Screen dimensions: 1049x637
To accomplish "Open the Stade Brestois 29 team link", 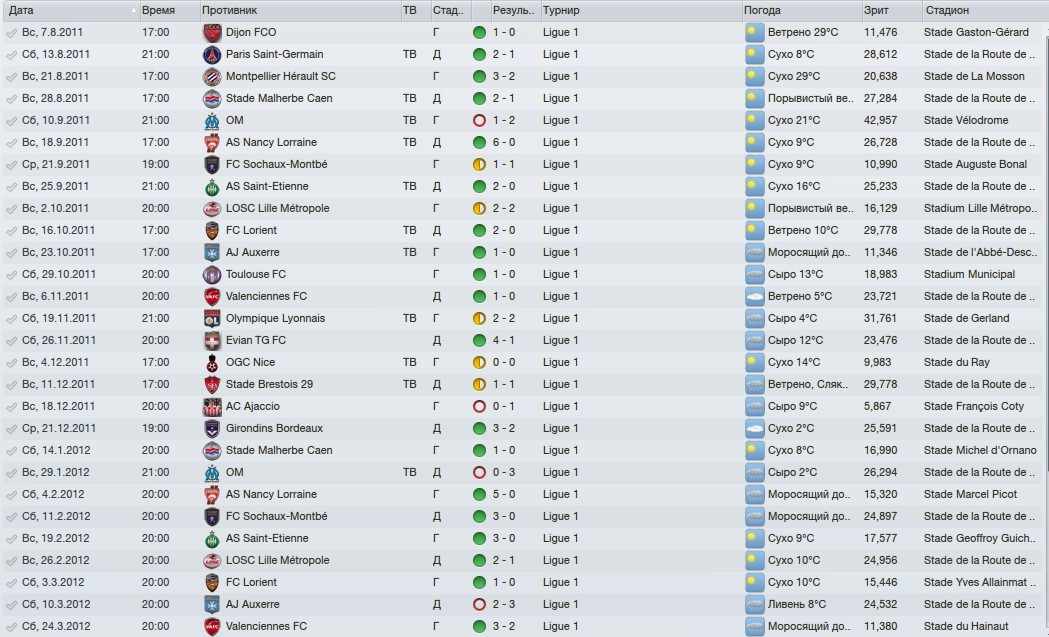I will click(x=269, y=384).
